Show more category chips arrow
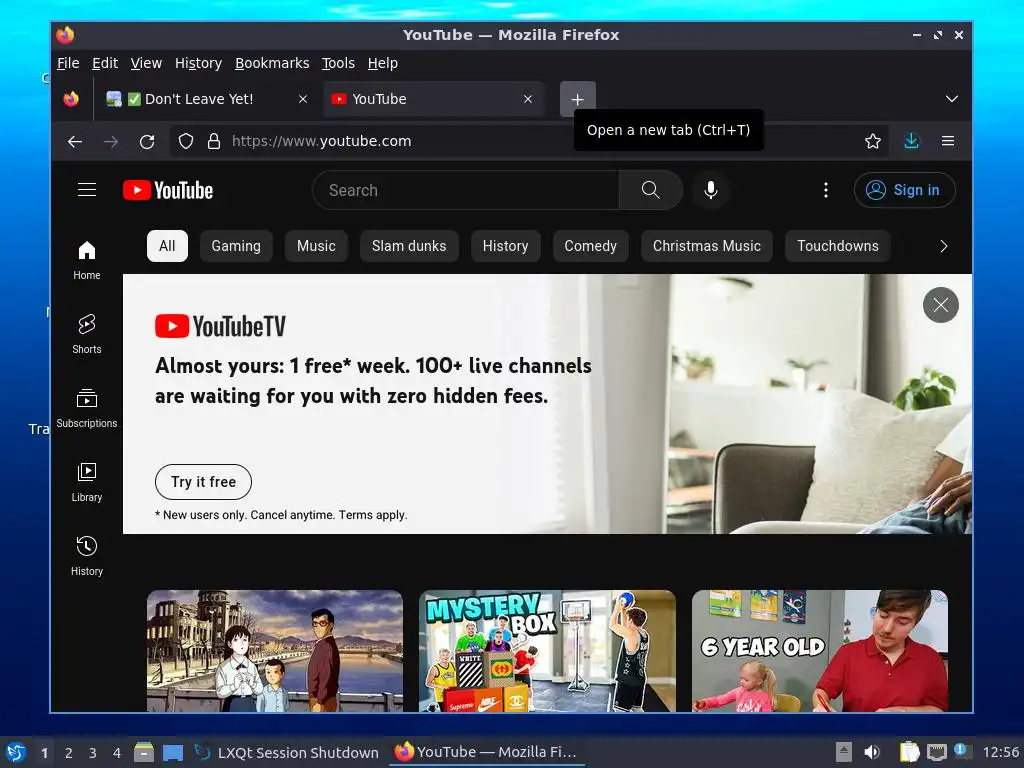The width and height of the screenshot is (1024, 768). 943,246
